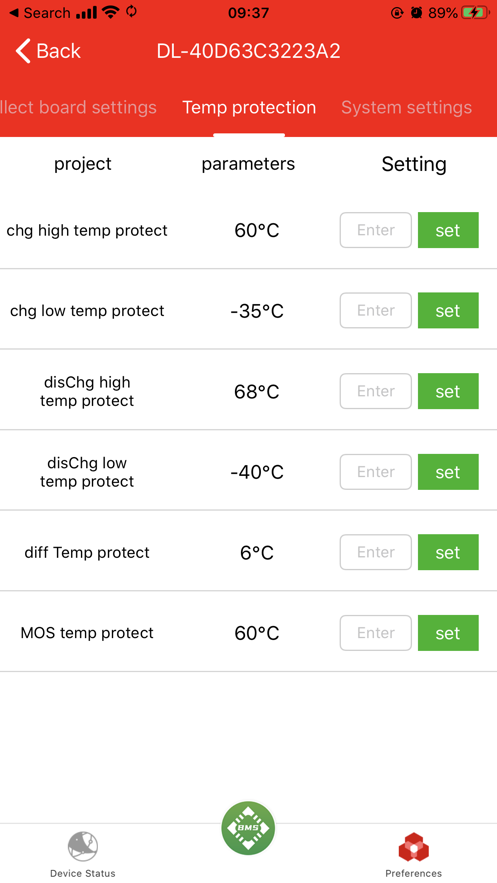Tap the Back chevron arrow
This screenshot has width=497, height=883.
23,51
